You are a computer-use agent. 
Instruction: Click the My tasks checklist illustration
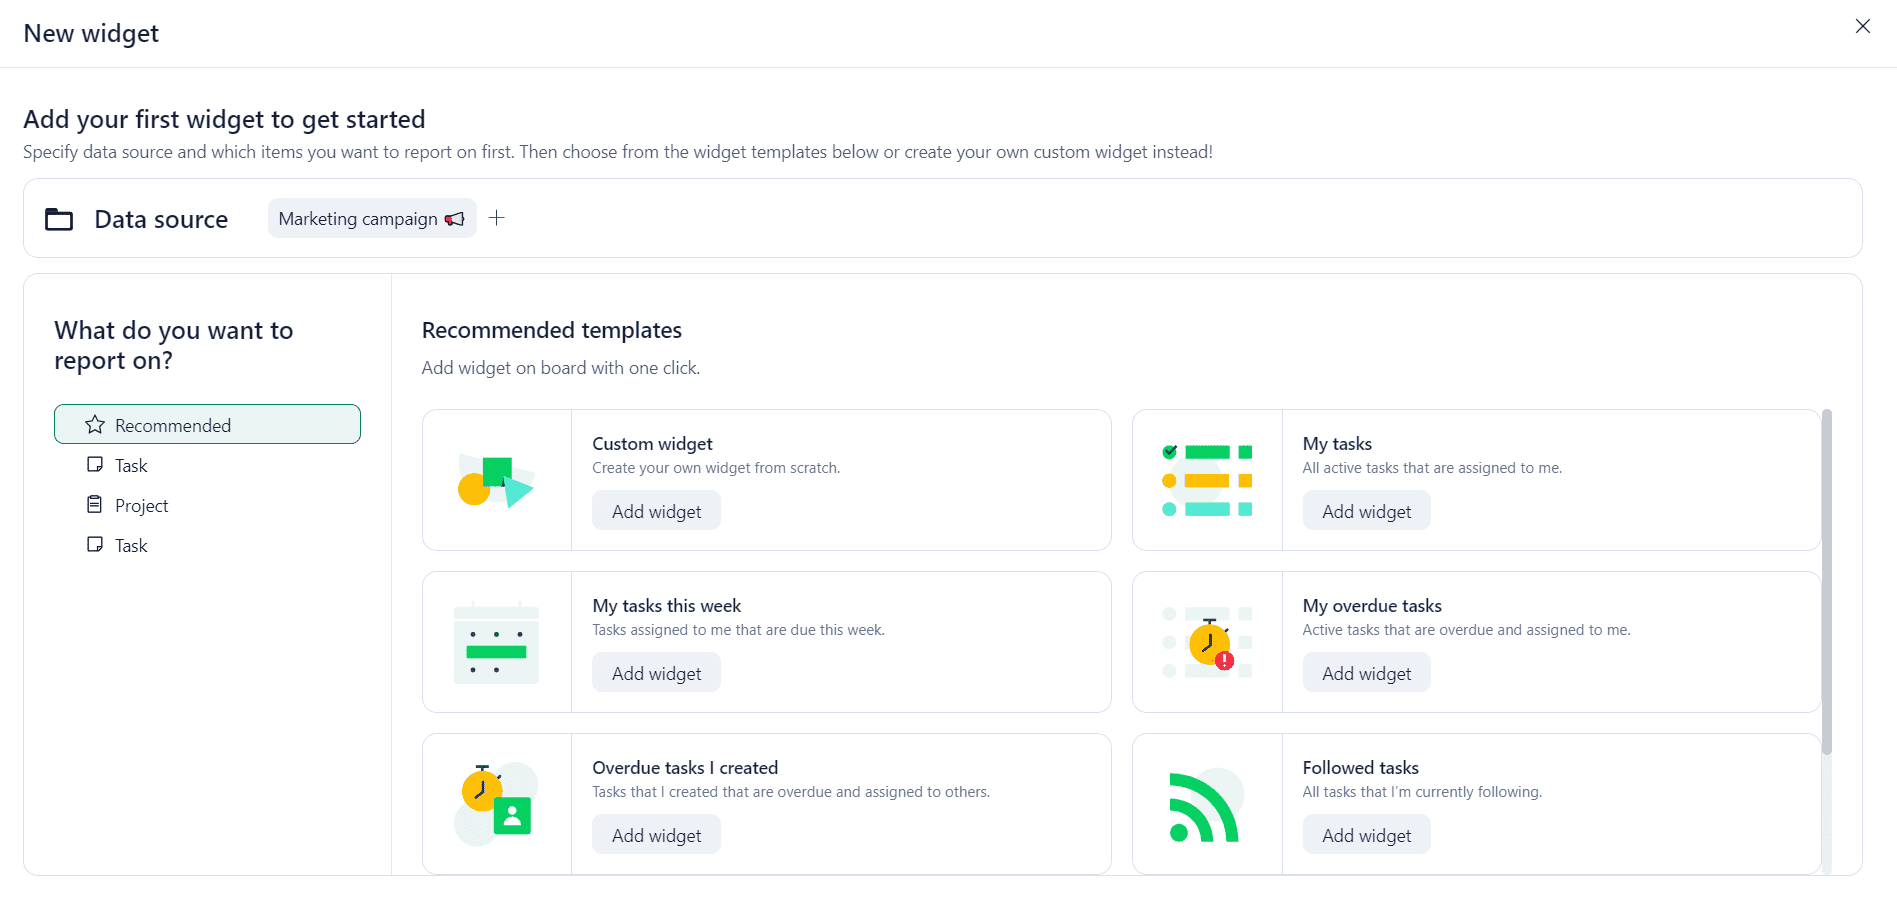(x=1207, y=481)
